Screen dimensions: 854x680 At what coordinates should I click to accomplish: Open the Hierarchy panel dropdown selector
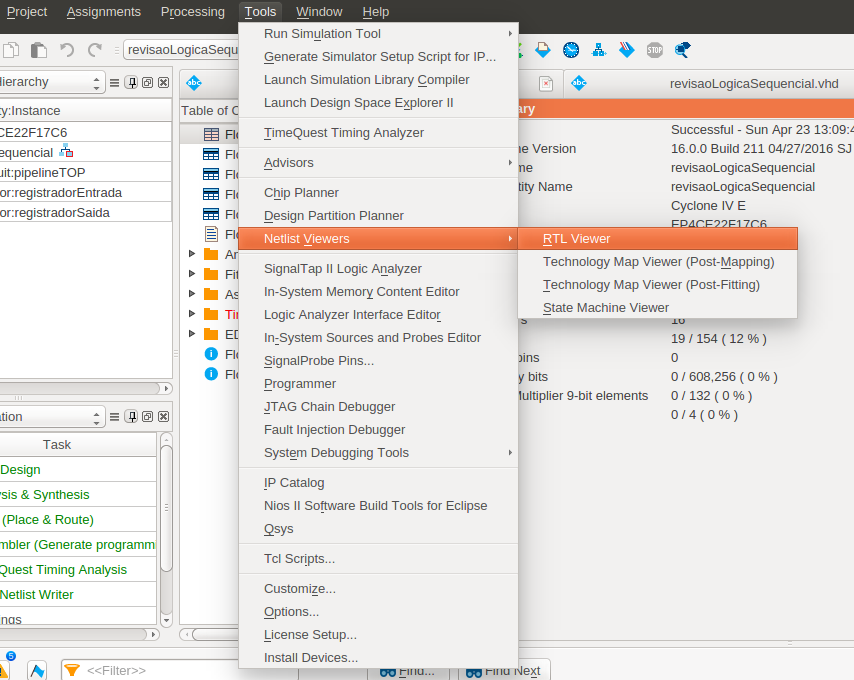tap(50, 82)
